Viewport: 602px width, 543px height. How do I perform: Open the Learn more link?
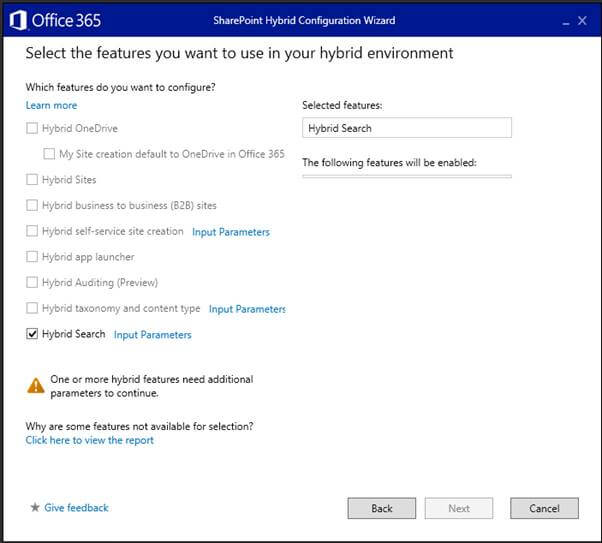point(51,105)
